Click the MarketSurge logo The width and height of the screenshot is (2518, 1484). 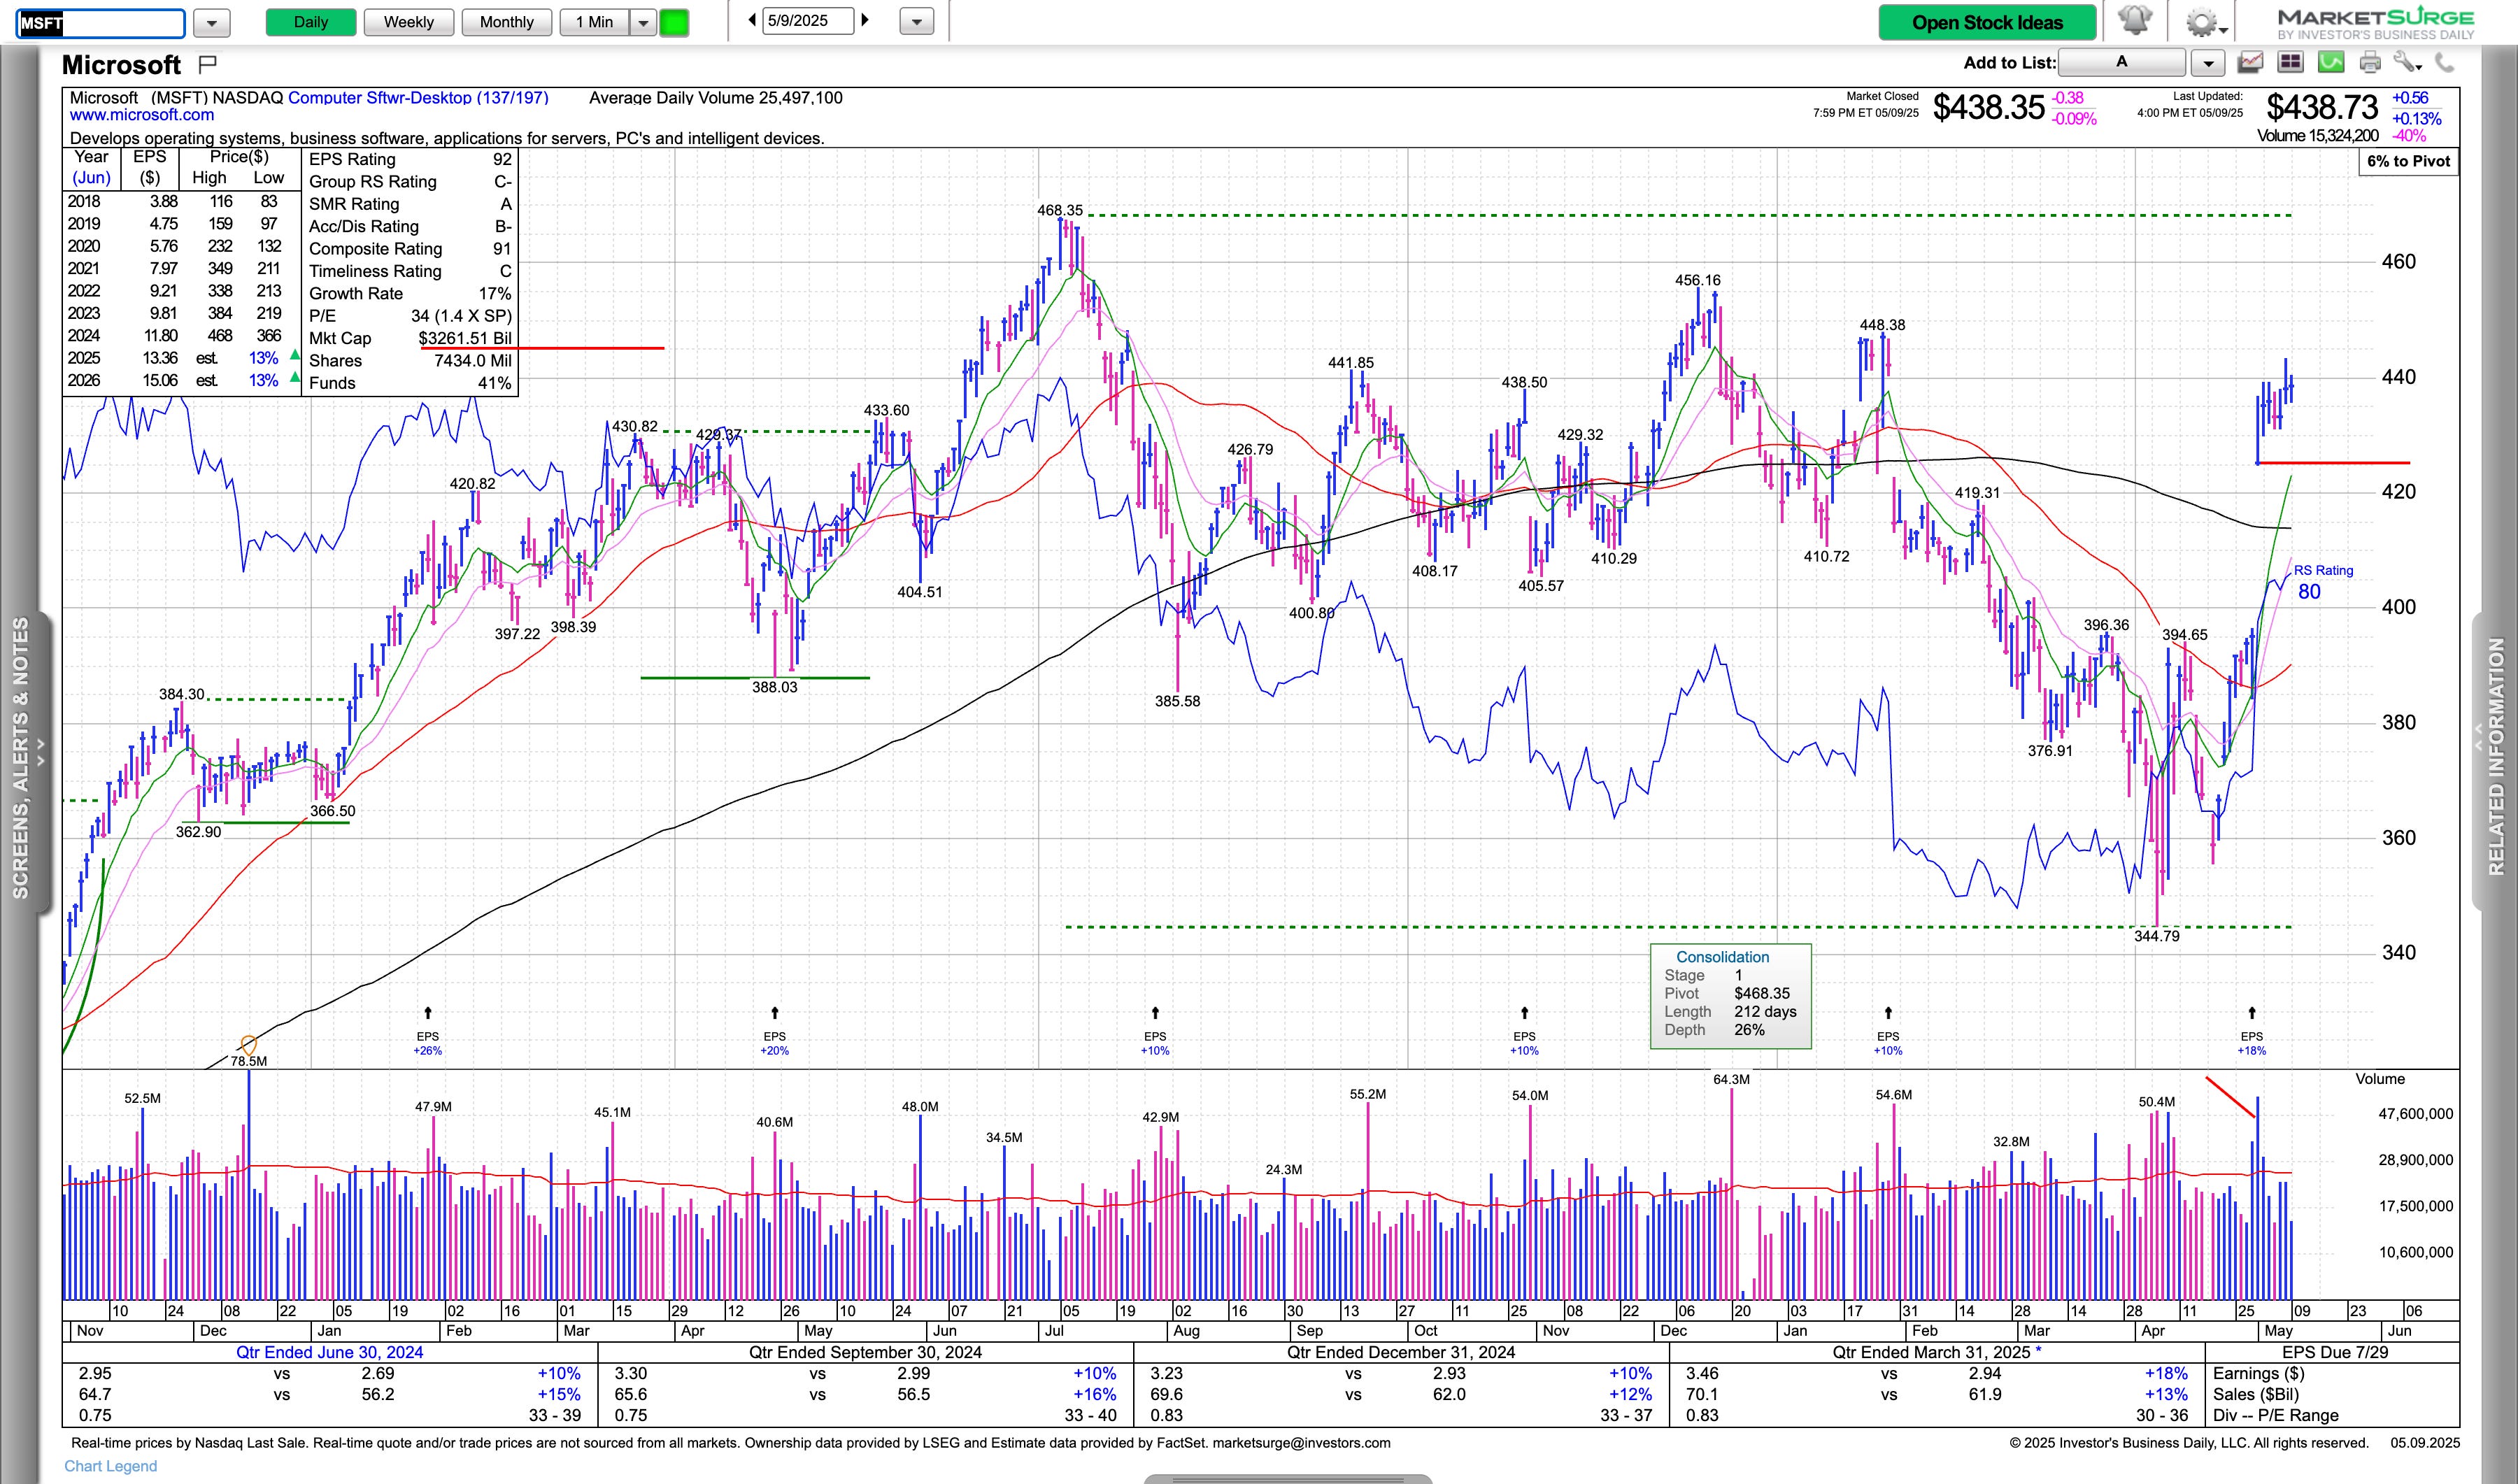point(2375,23)
